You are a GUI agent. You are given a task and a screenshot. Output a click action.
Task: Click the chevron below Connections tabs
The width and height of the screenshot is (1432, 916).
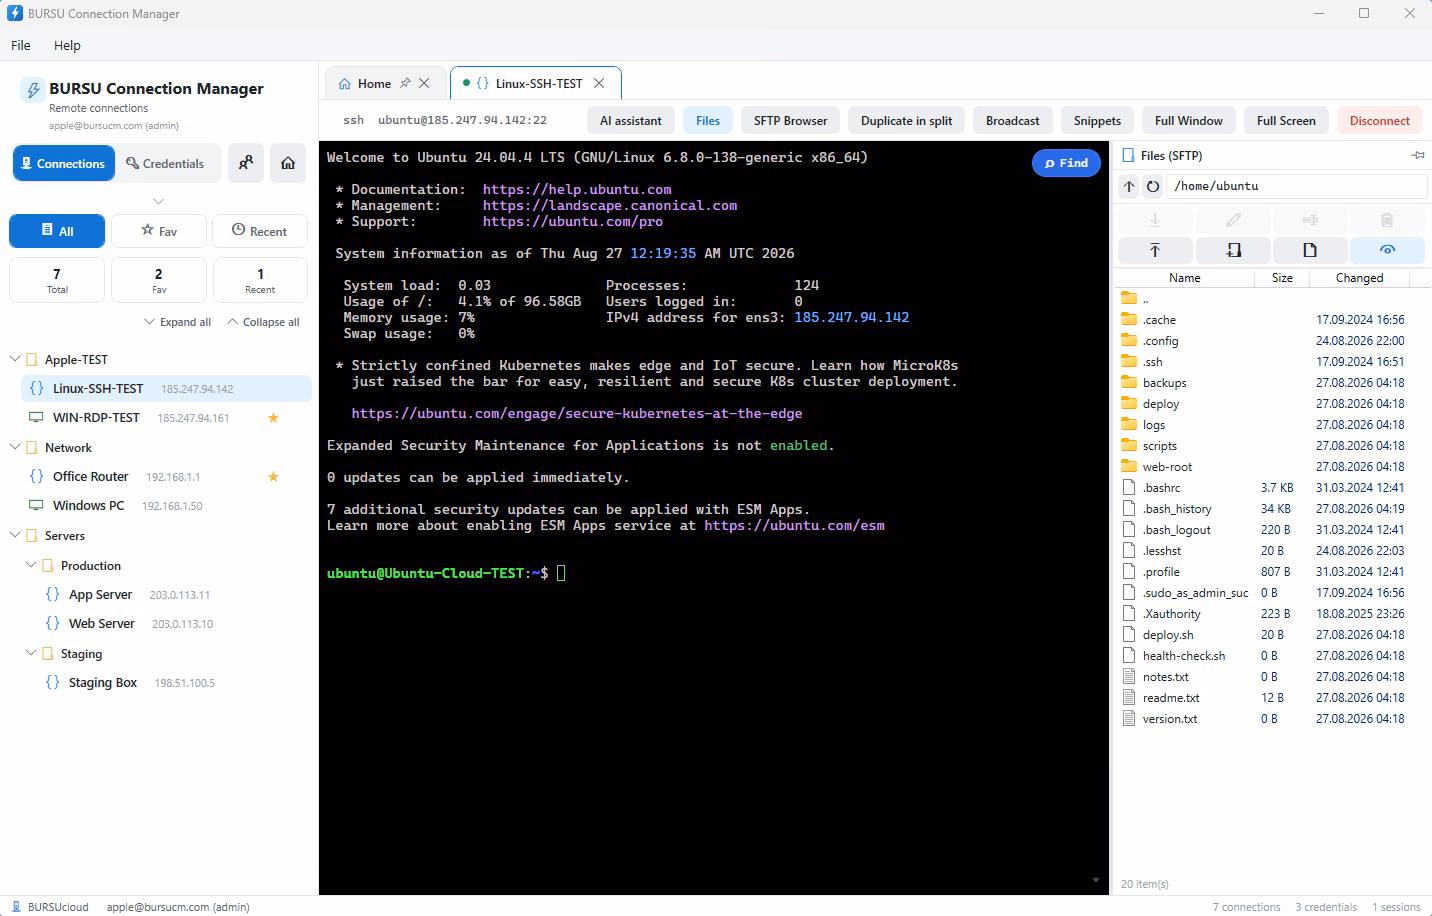click(158, 201)
